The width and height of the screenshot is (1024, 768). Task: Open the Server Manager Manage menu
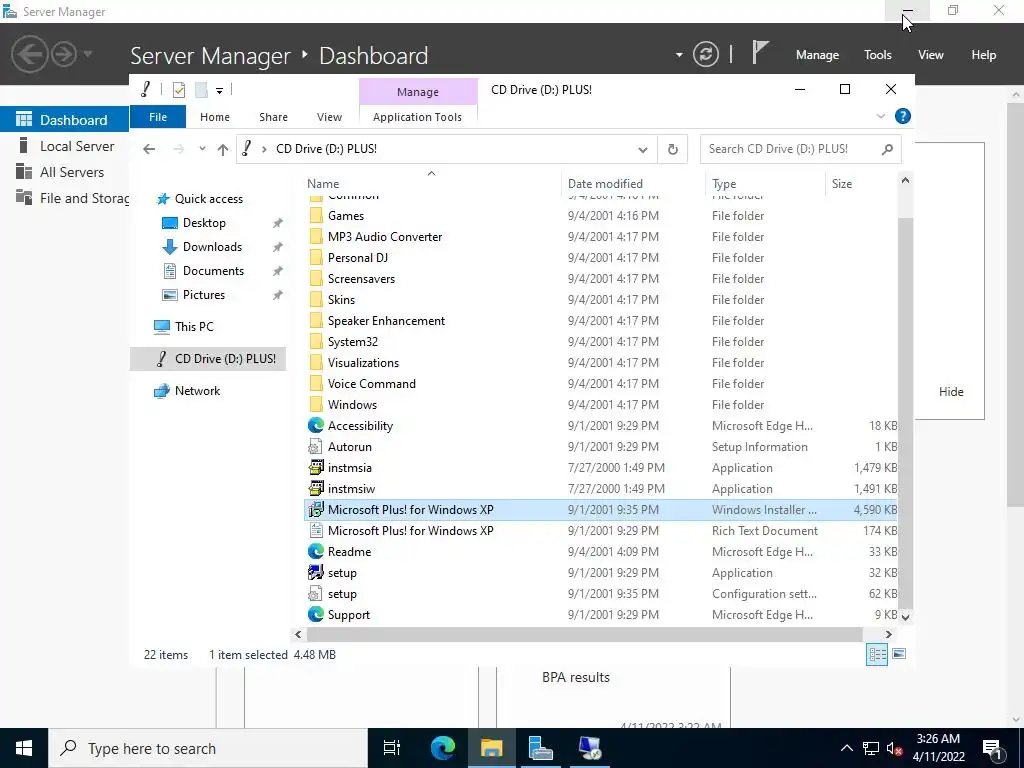coord(817,55)
